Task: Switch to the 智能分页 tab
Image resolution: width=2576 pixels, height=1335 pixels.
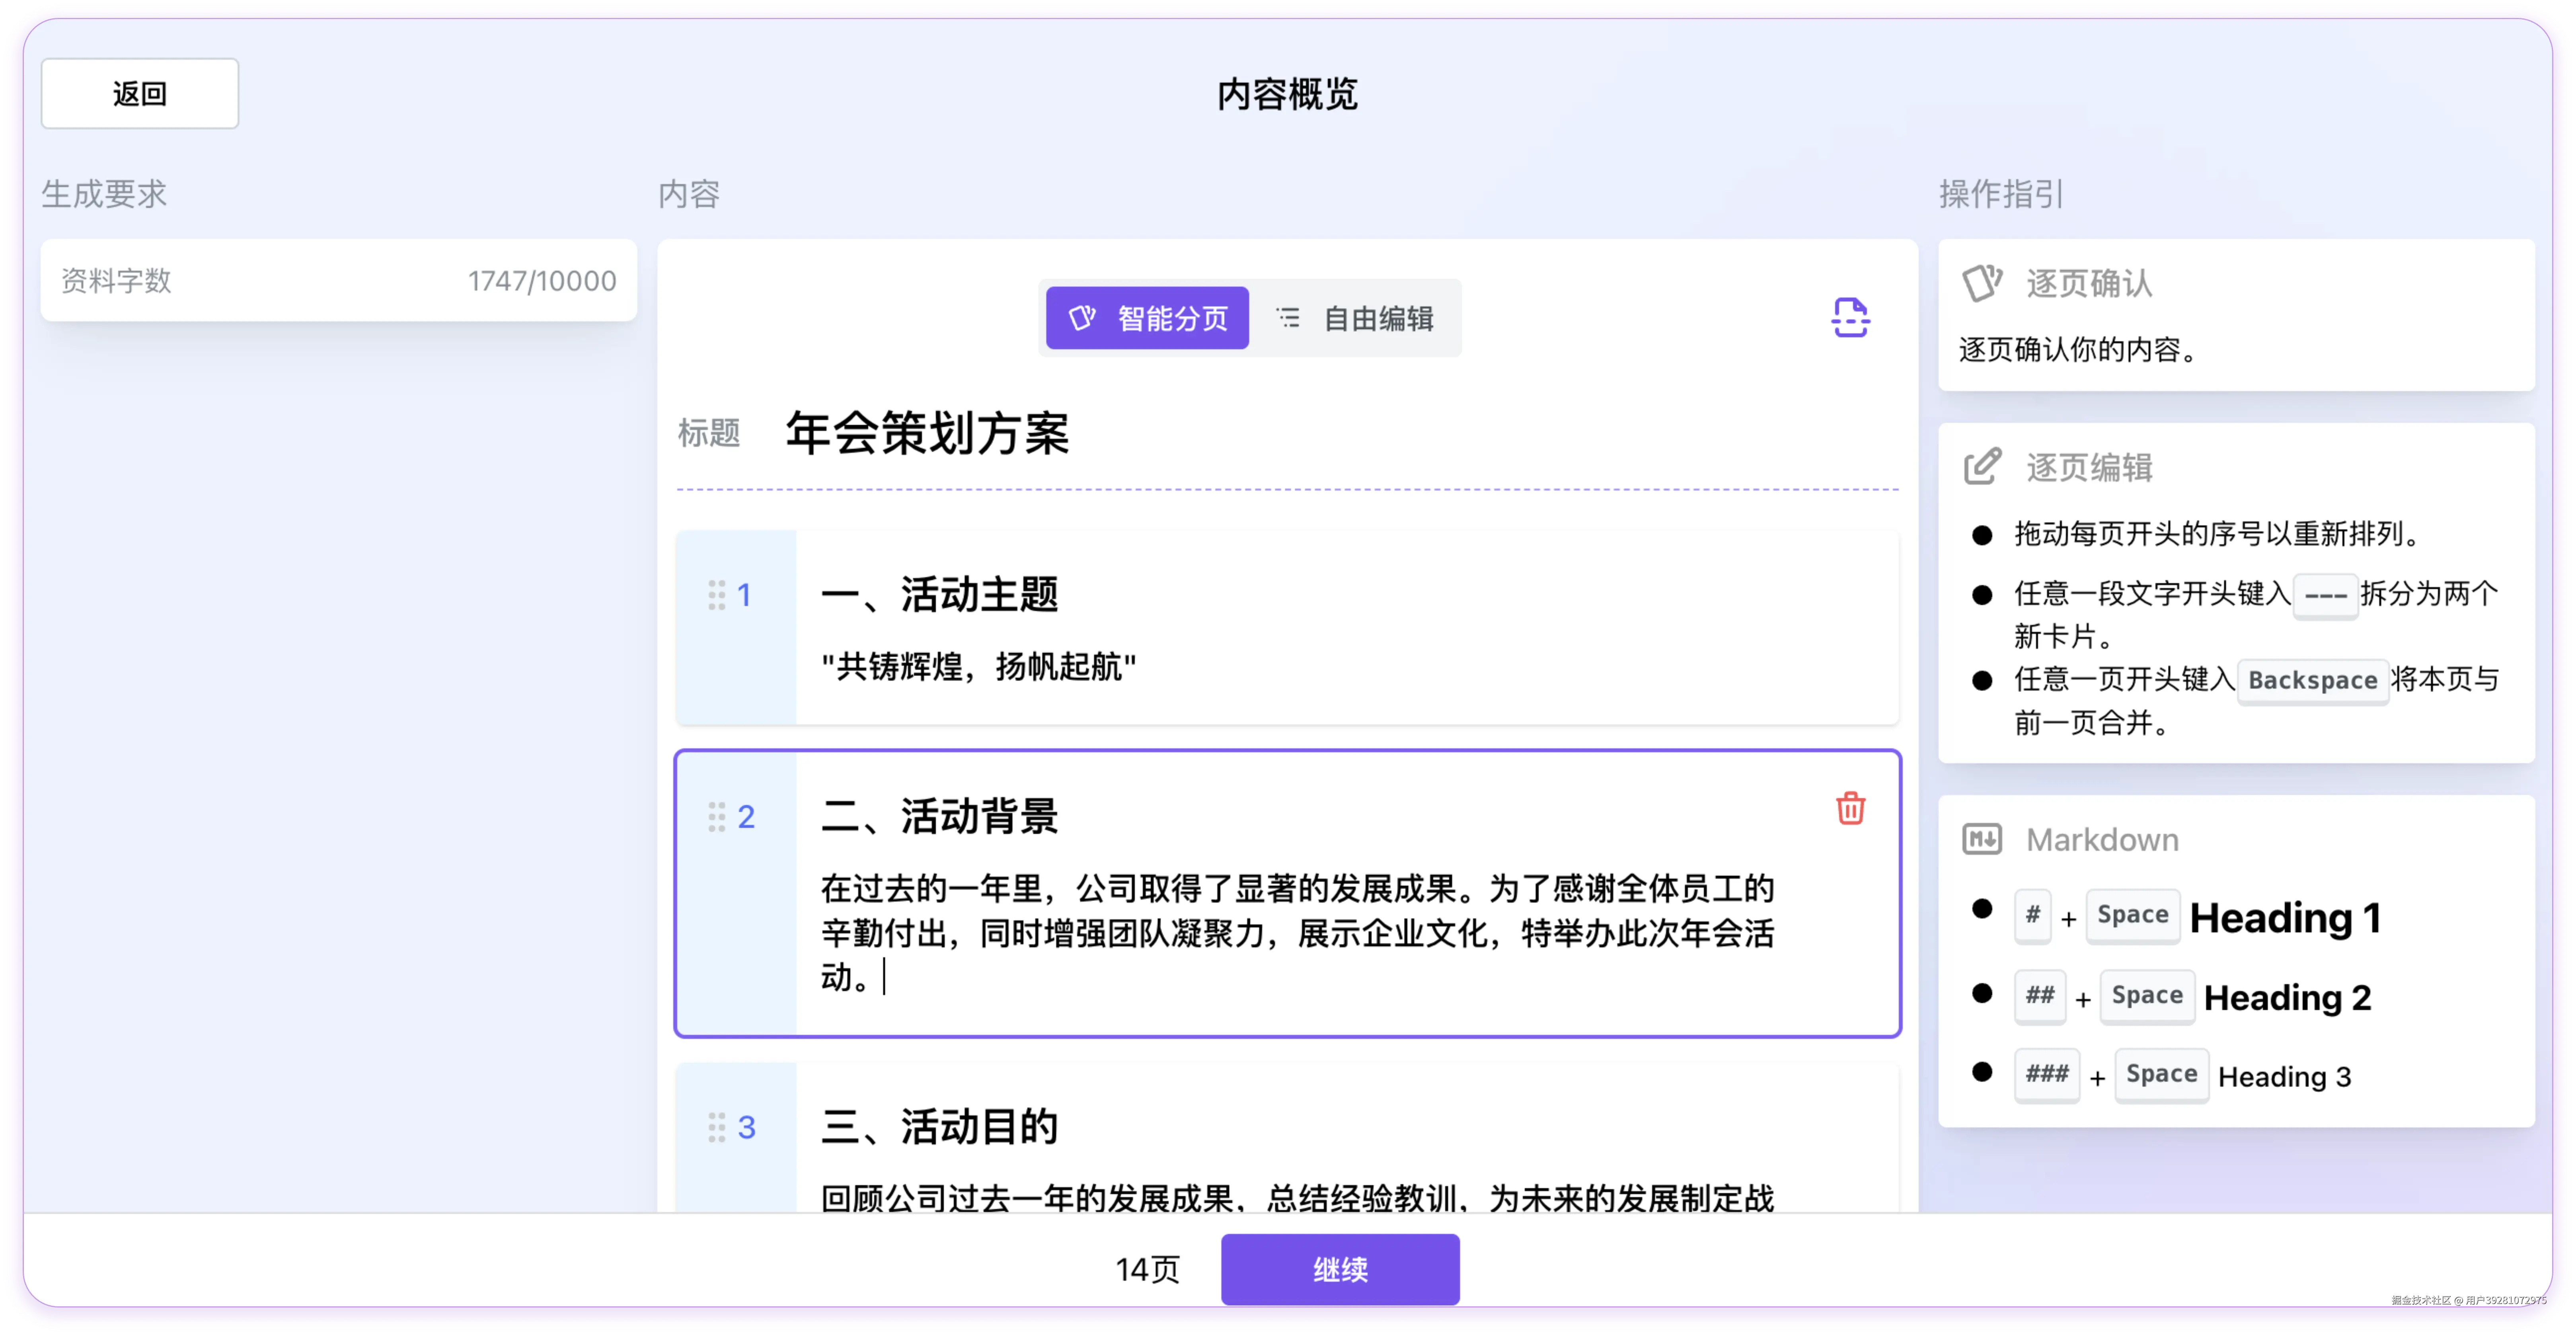Action: pyautogui.click(x=1147, y=318)
